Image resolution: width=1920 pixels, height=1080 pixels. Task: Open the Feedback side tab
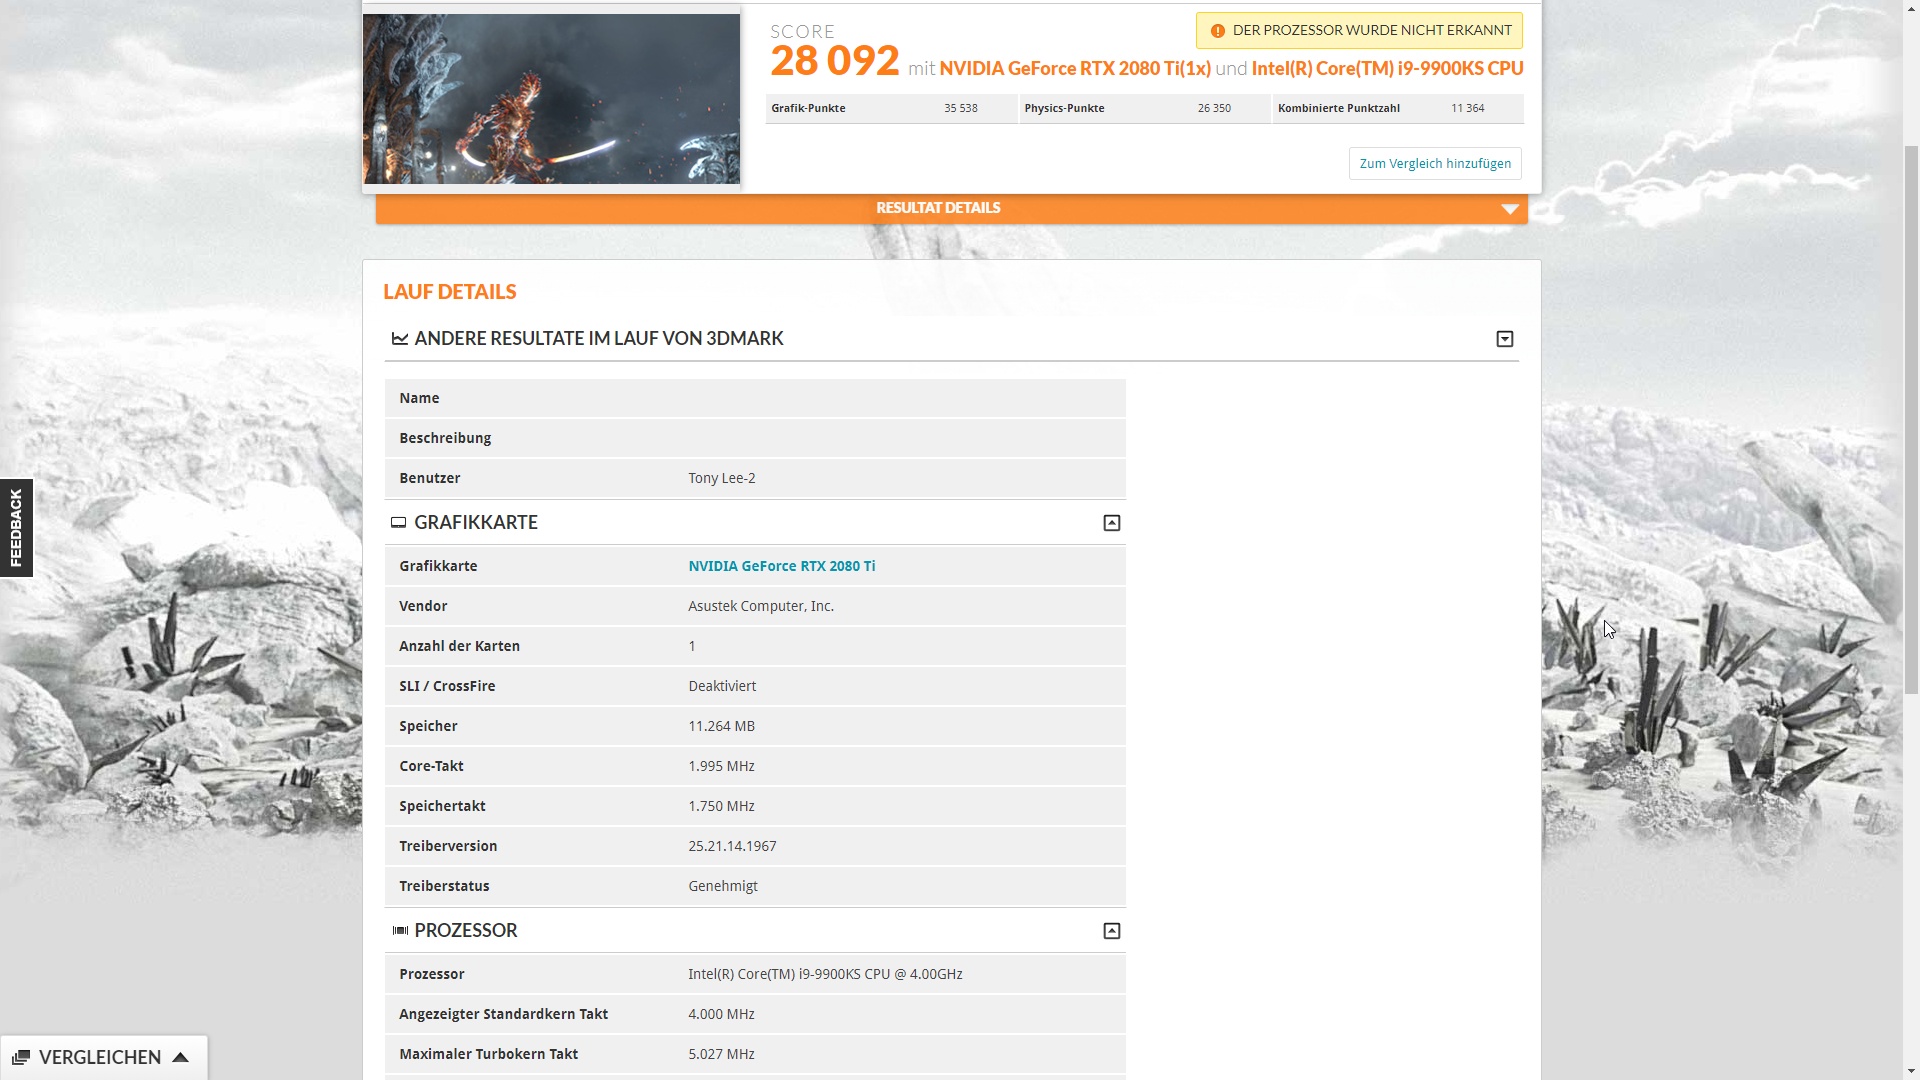[16, 528]
